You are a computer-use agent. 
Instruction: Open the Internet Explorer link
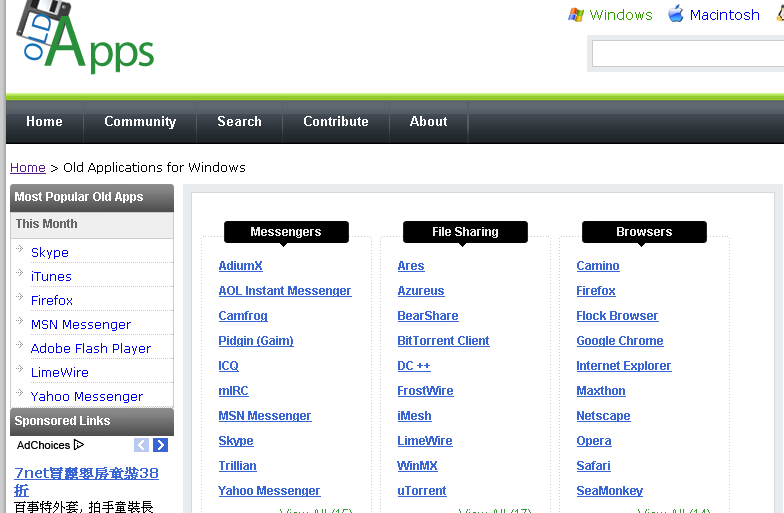[624, 366]
